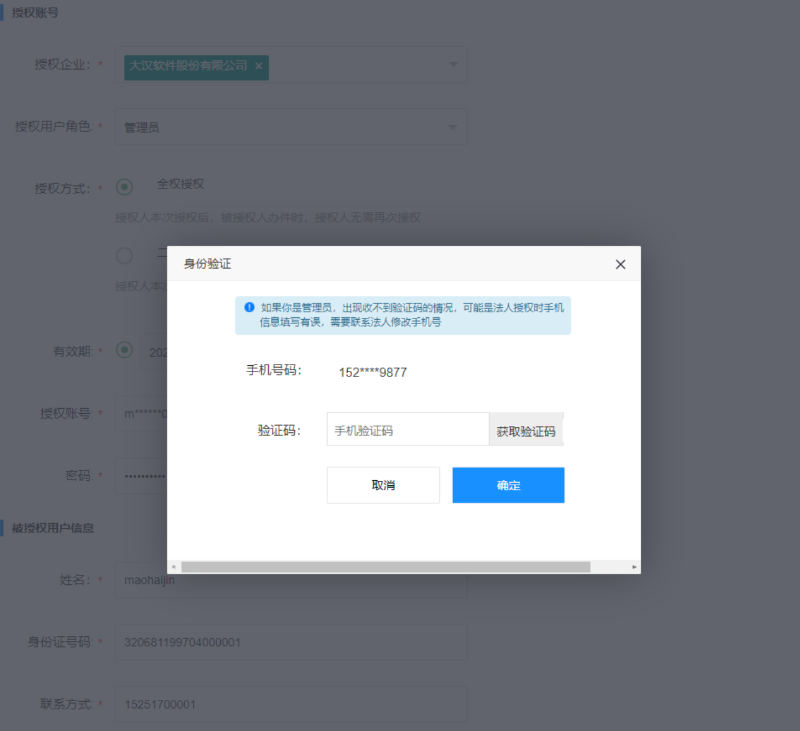
Task: Click right arrow of dialog horizontal scrollbar
Action: click(634, 567)
